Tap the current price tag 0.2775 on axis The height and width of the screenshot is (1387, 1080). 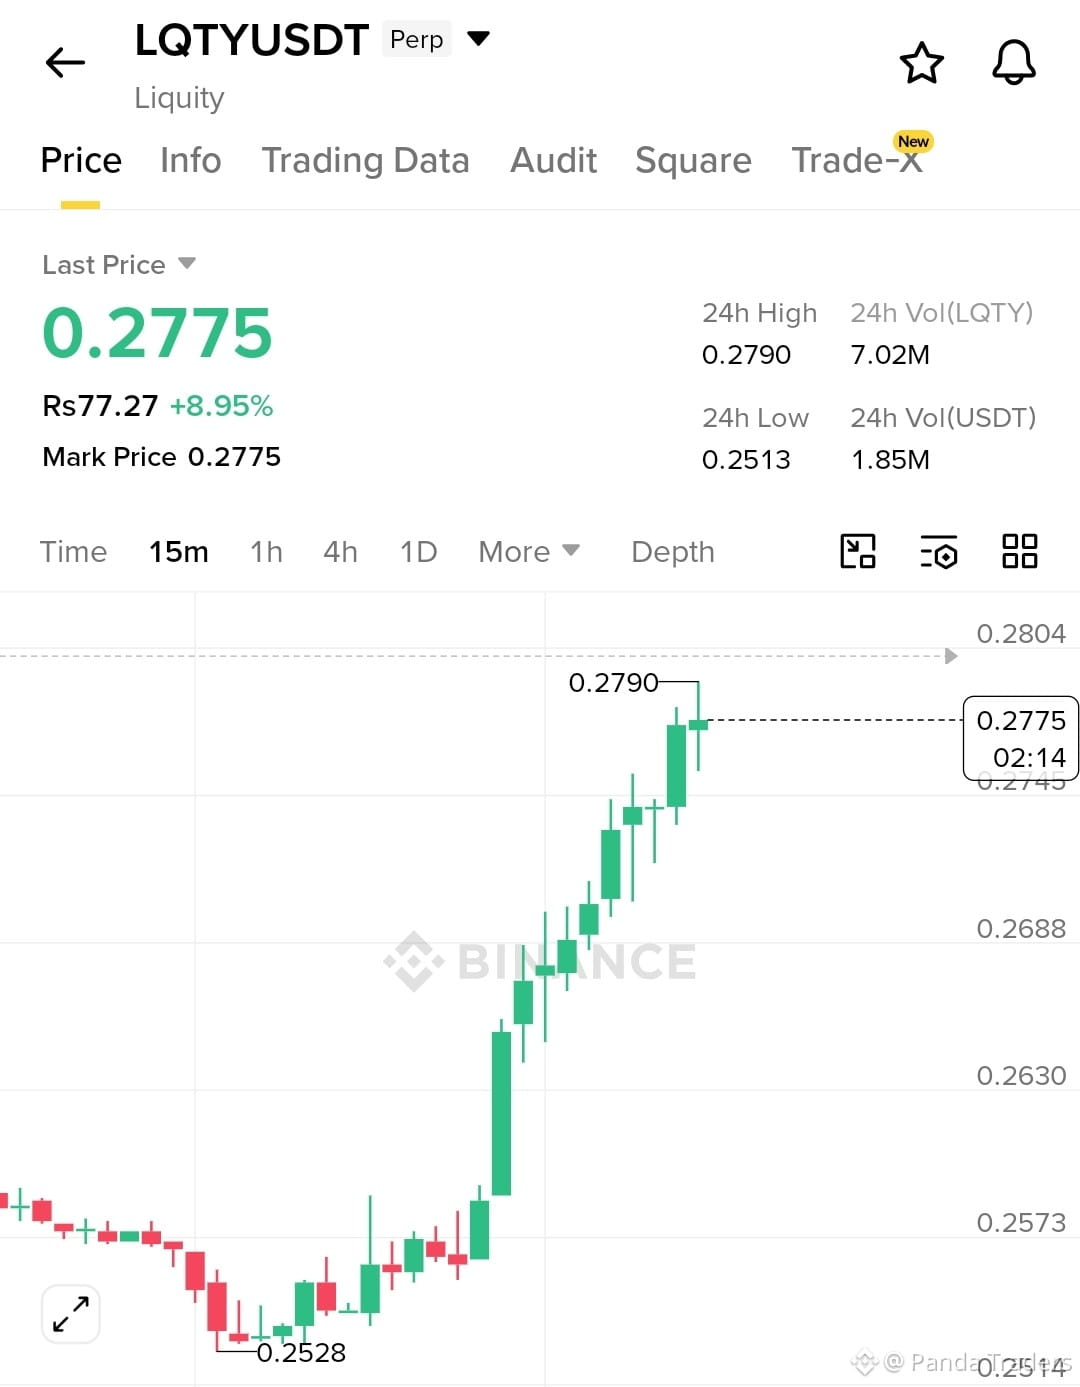click(x=1020, y=738)
